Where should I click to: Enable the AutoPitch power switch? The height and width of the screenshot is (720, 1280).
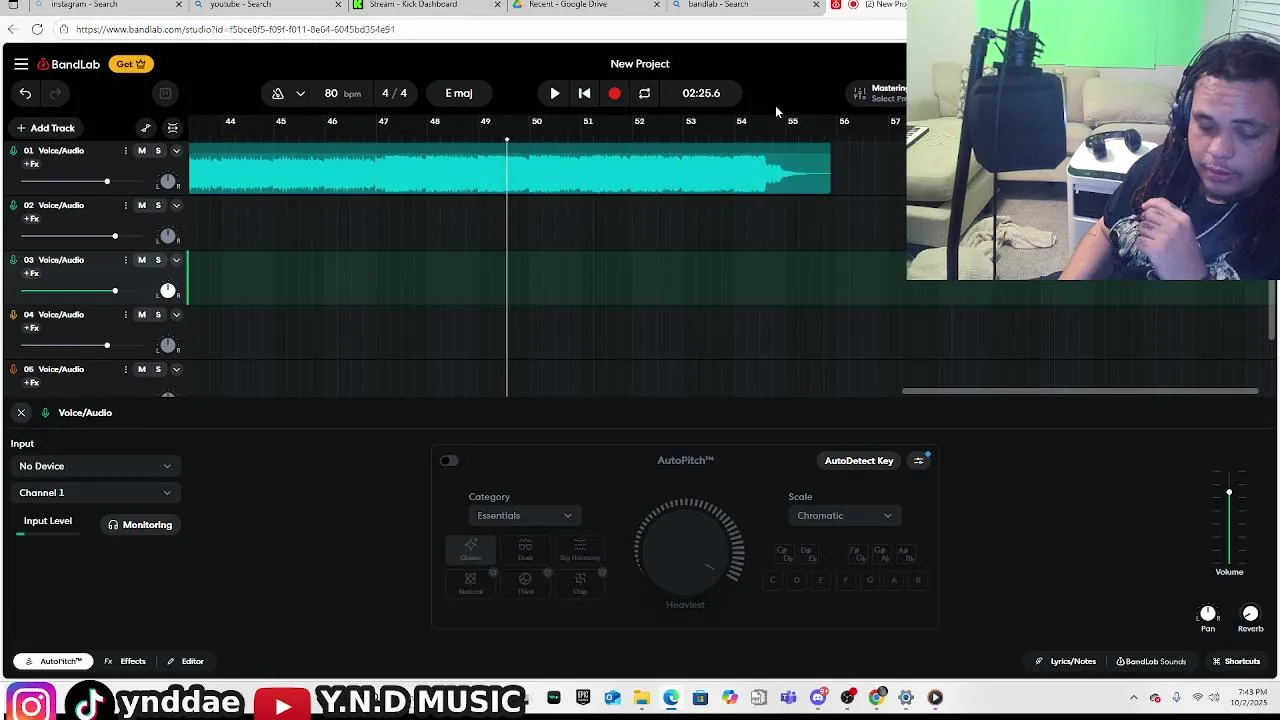point(449,461)
